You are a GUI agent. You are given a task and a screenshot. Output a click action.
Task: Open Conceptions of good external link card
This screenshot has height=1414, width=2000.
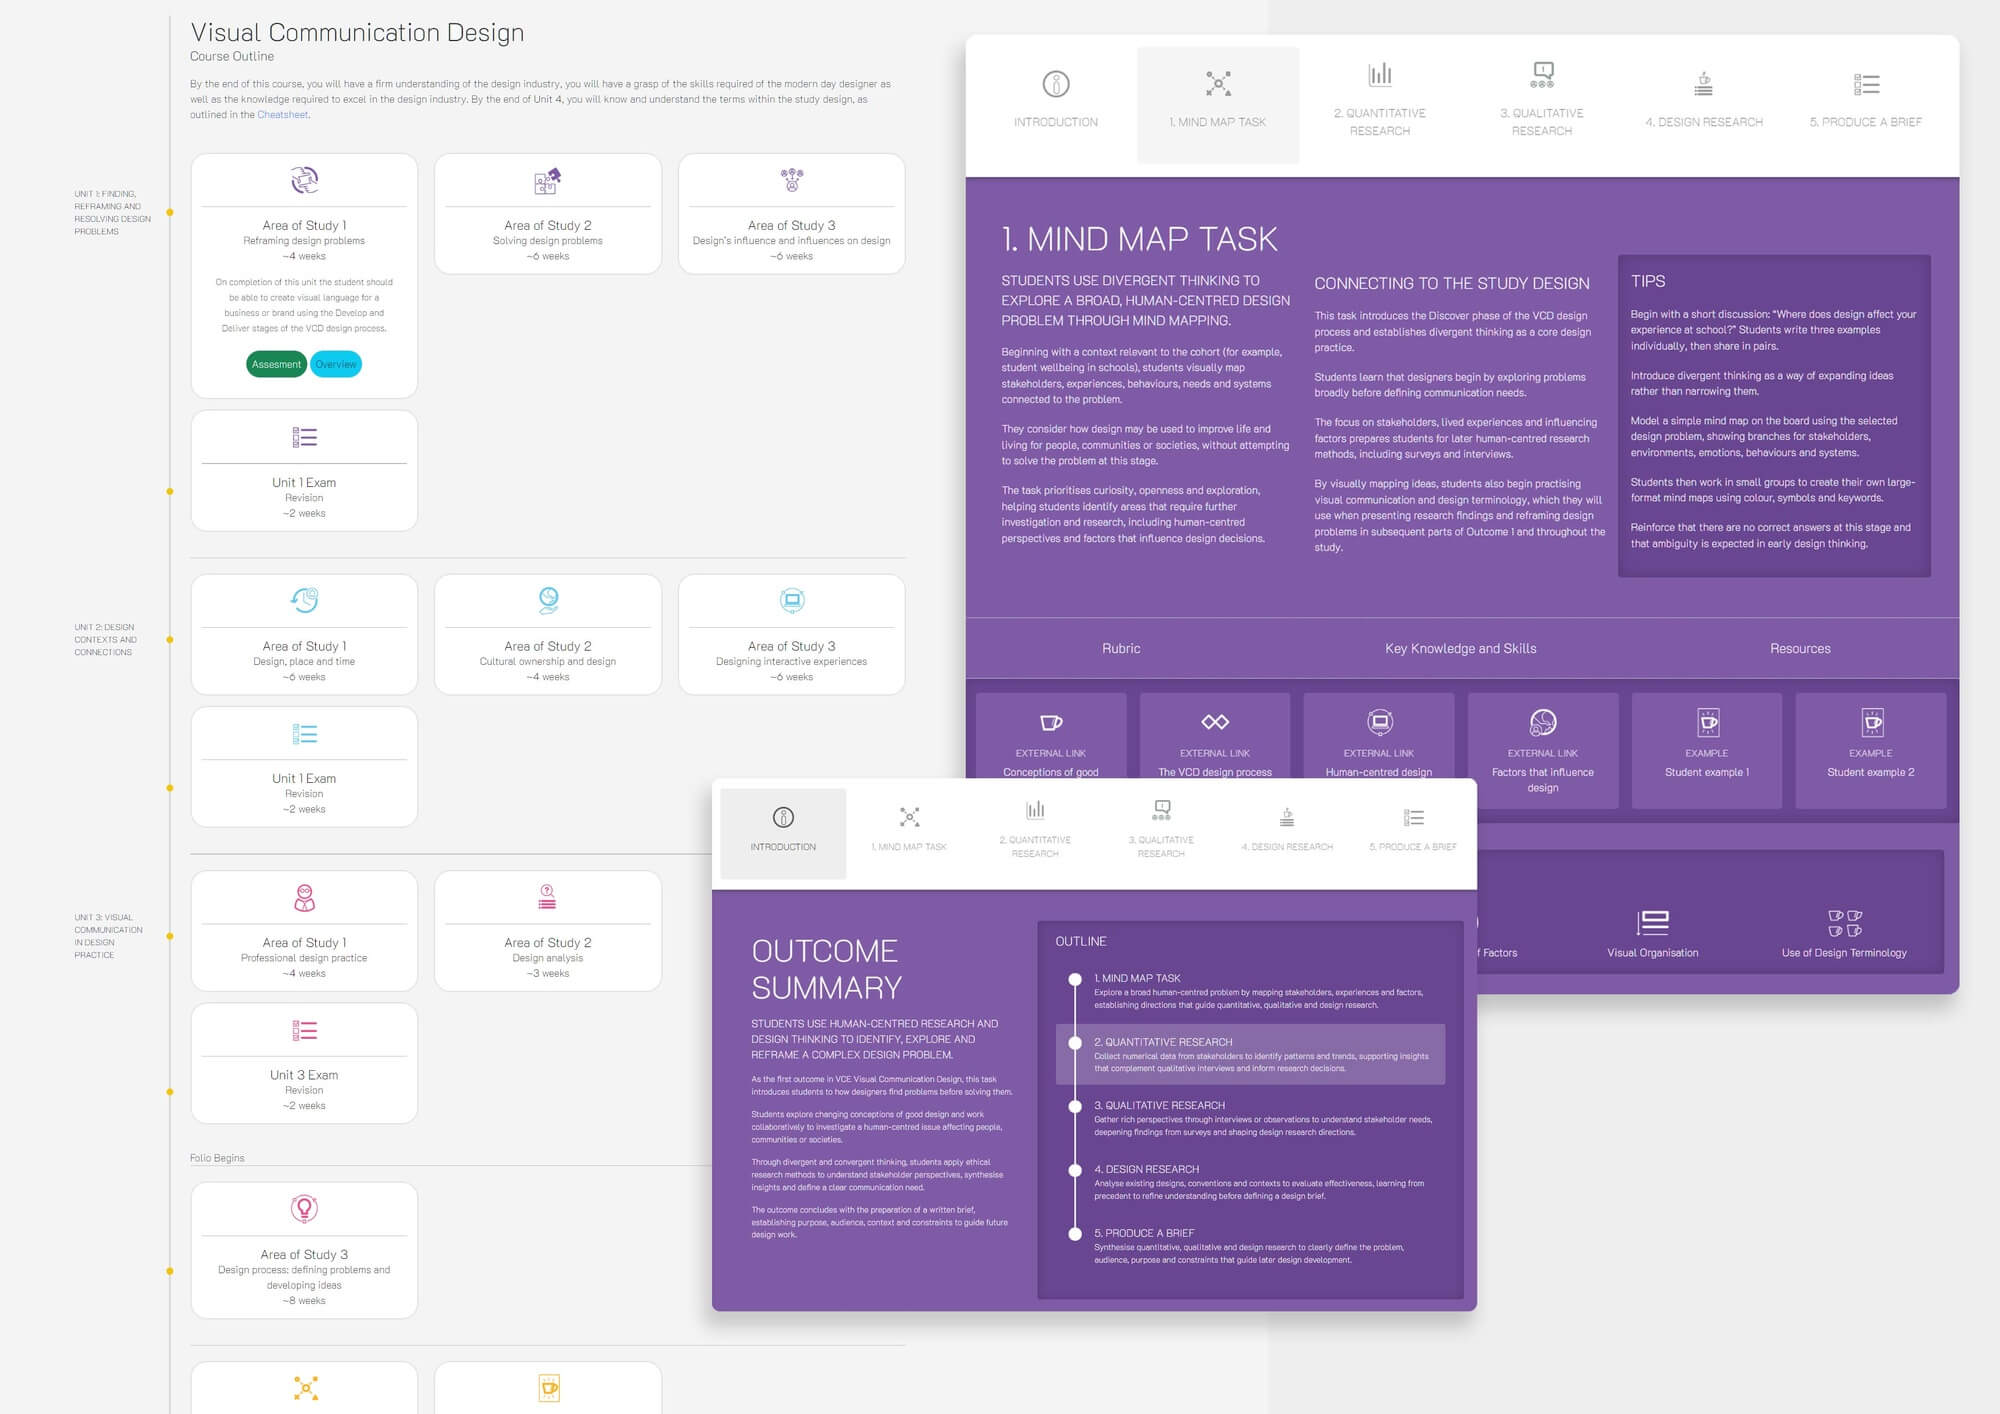(x=1051, y=736)
